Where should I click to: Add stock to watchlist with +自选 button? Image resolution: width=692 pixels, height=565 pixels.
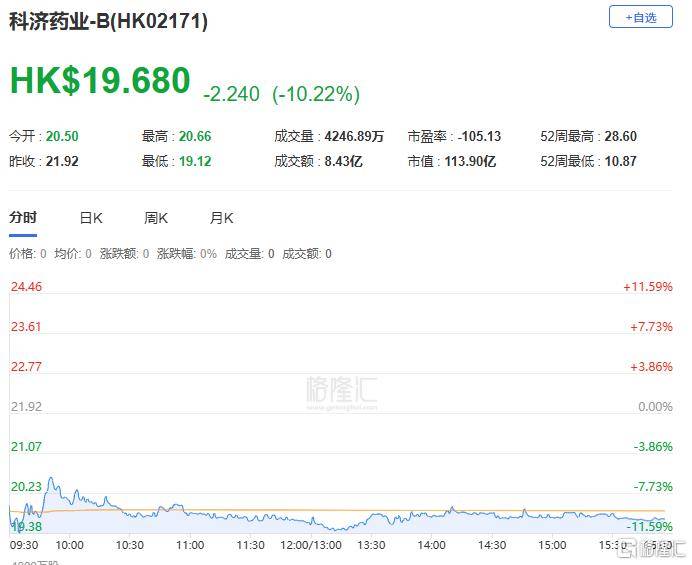pos(640,17)
